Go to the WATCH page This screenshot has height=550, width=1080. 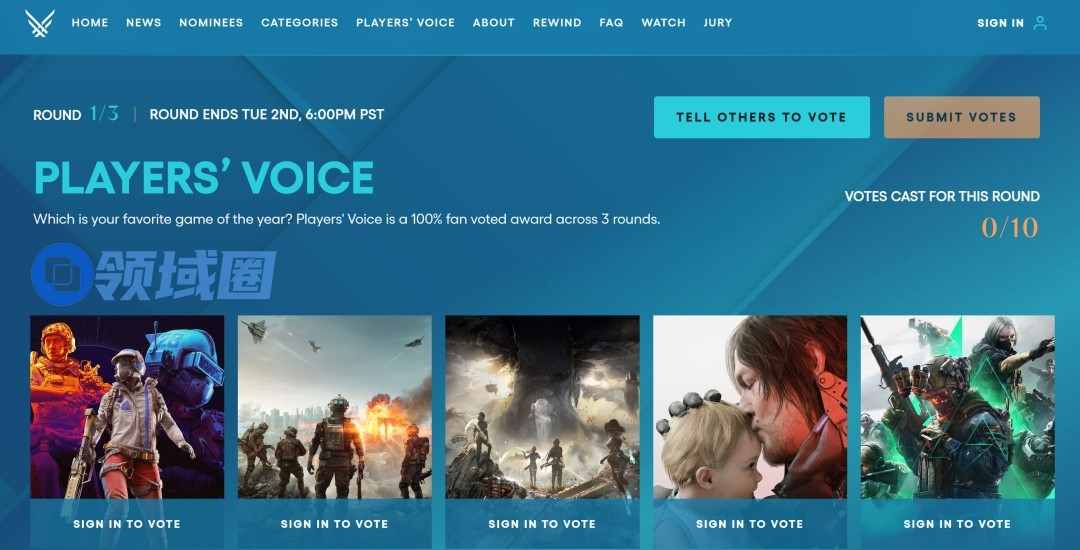coord(663,23)
